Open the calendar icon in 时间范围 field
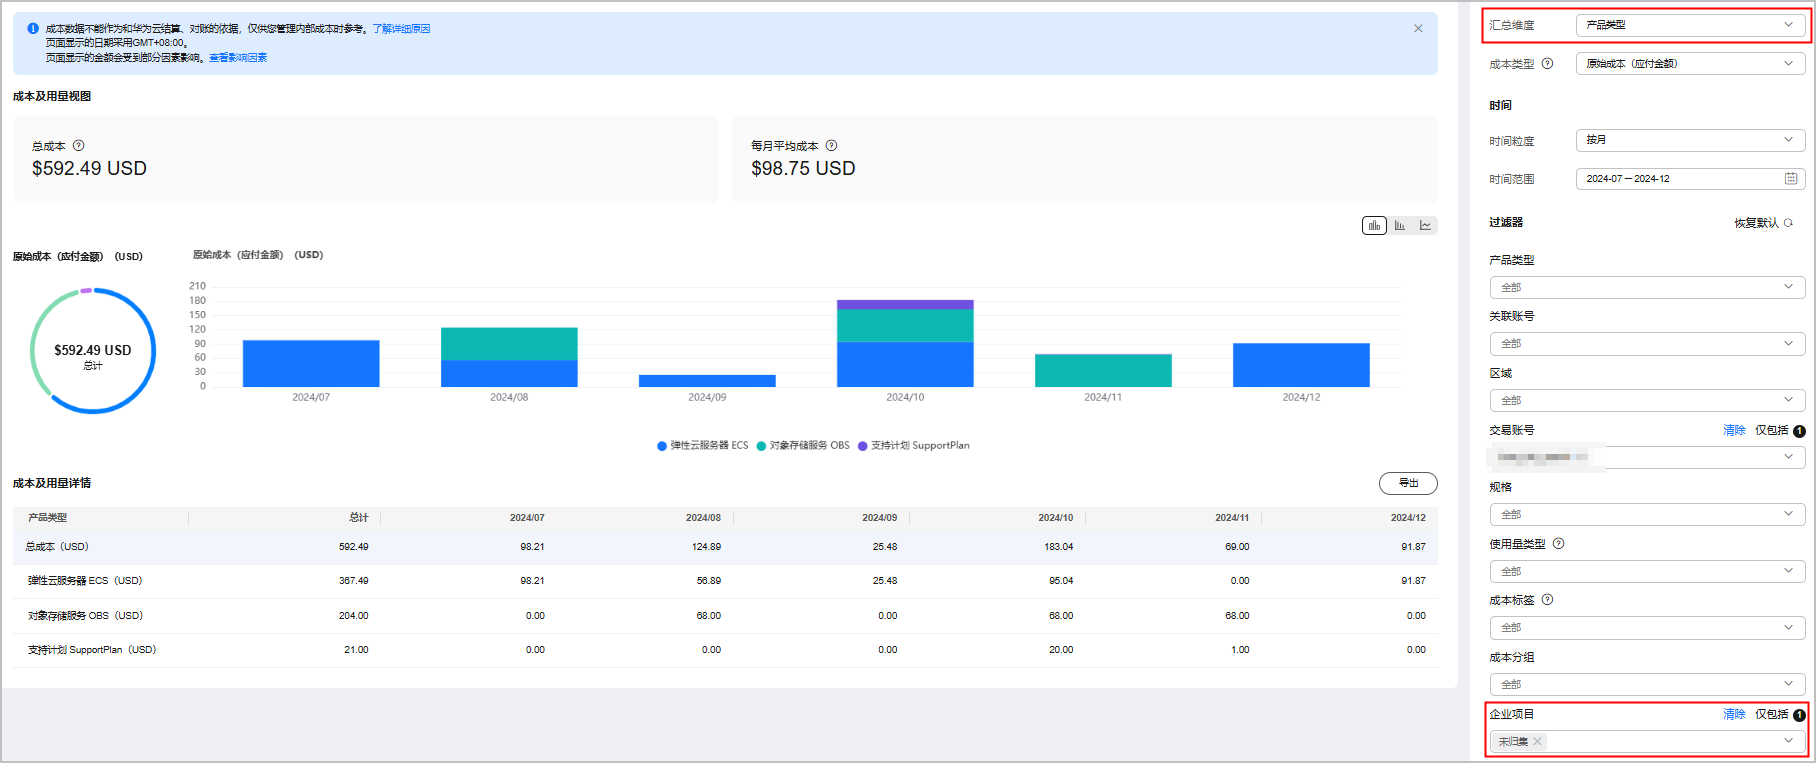The height and width of the screenshot is (763, 1816). pos(1790,179)
